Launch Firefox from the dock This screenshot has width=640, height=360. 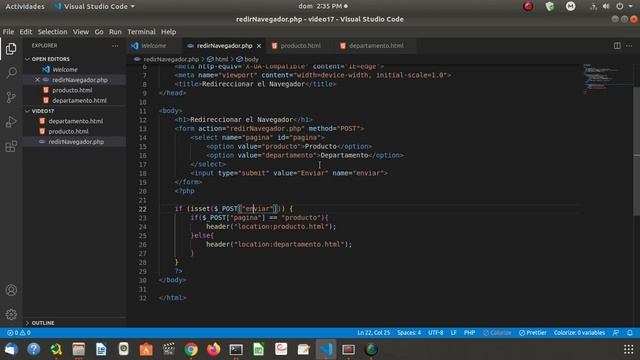(213, 349)
